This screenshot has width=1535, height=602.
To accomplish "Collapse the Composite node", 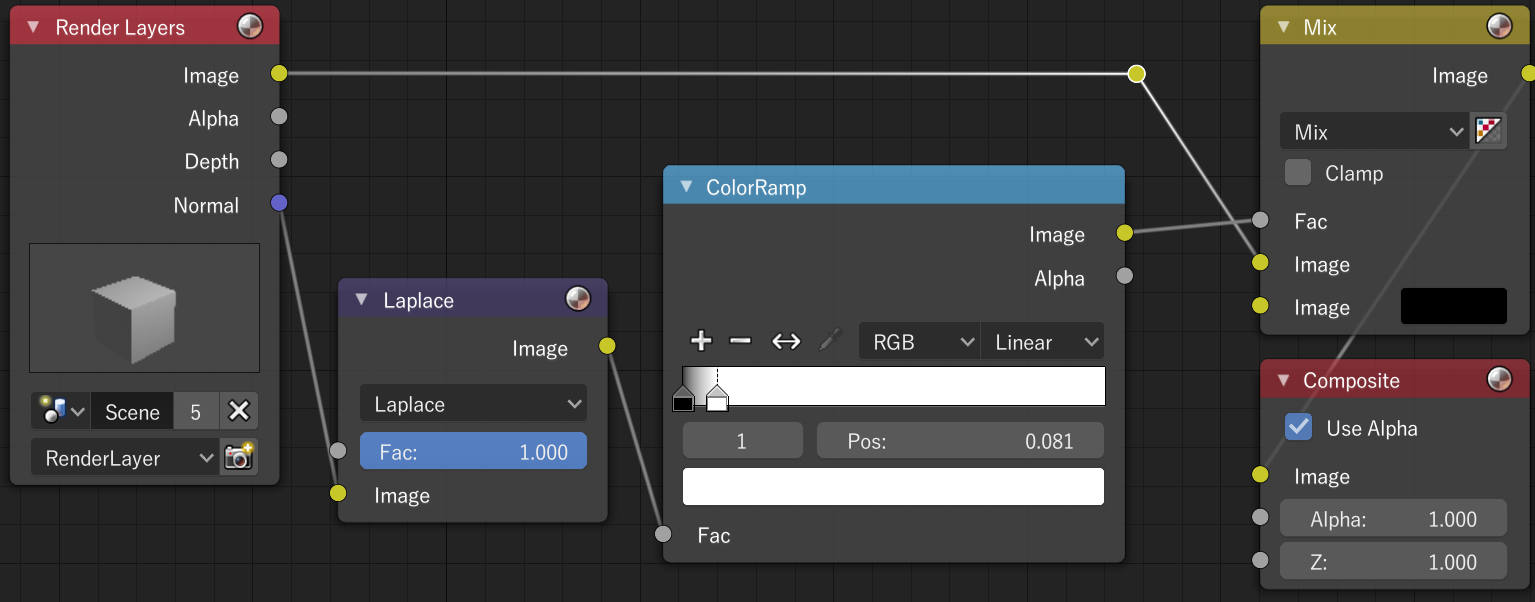I will 1284,380.
